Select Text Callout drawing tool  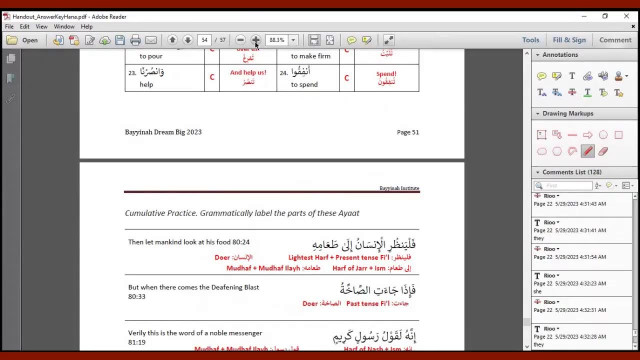pos(557,135)
